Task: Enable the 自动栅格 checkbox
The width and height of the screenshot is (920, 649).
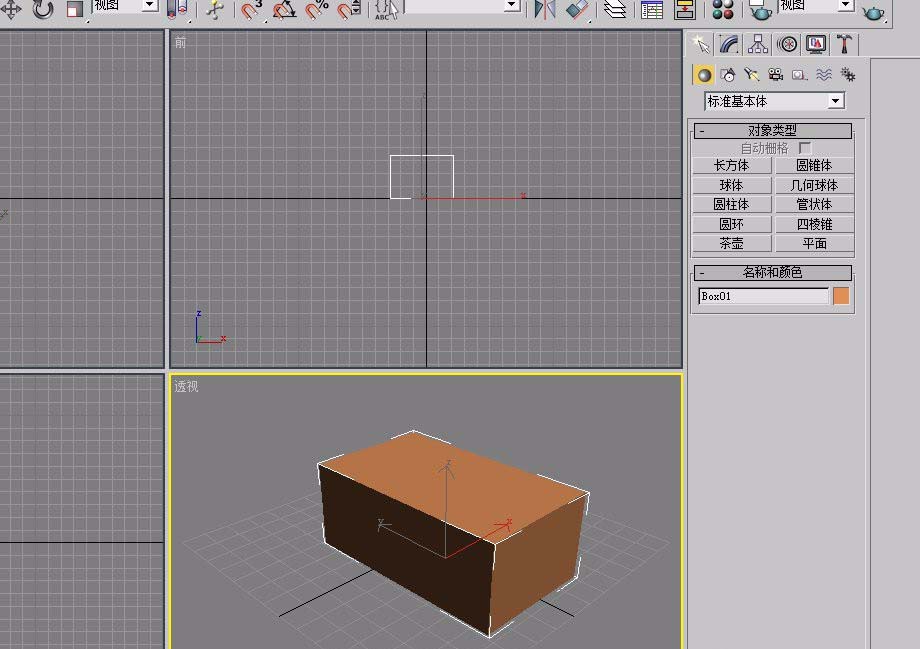Action: point(805,148)
